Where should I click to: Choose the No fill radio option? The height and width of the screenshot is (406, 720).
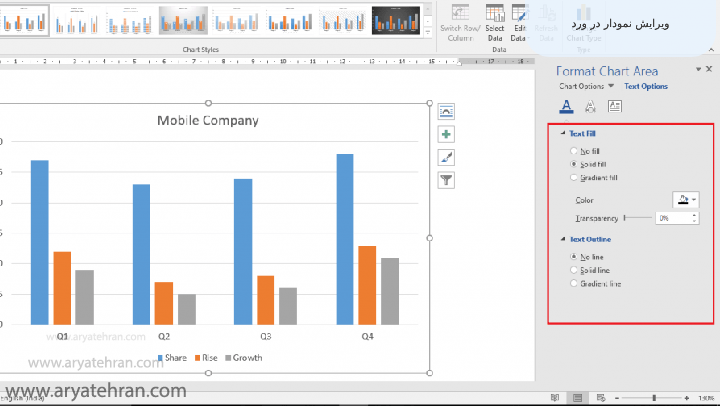pos(573,151)
